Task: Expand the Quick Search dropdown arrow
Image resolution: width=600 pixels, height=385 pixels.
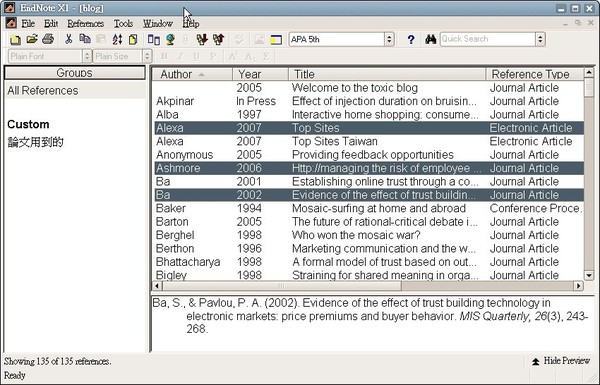Action: click(x=540, y=39)
